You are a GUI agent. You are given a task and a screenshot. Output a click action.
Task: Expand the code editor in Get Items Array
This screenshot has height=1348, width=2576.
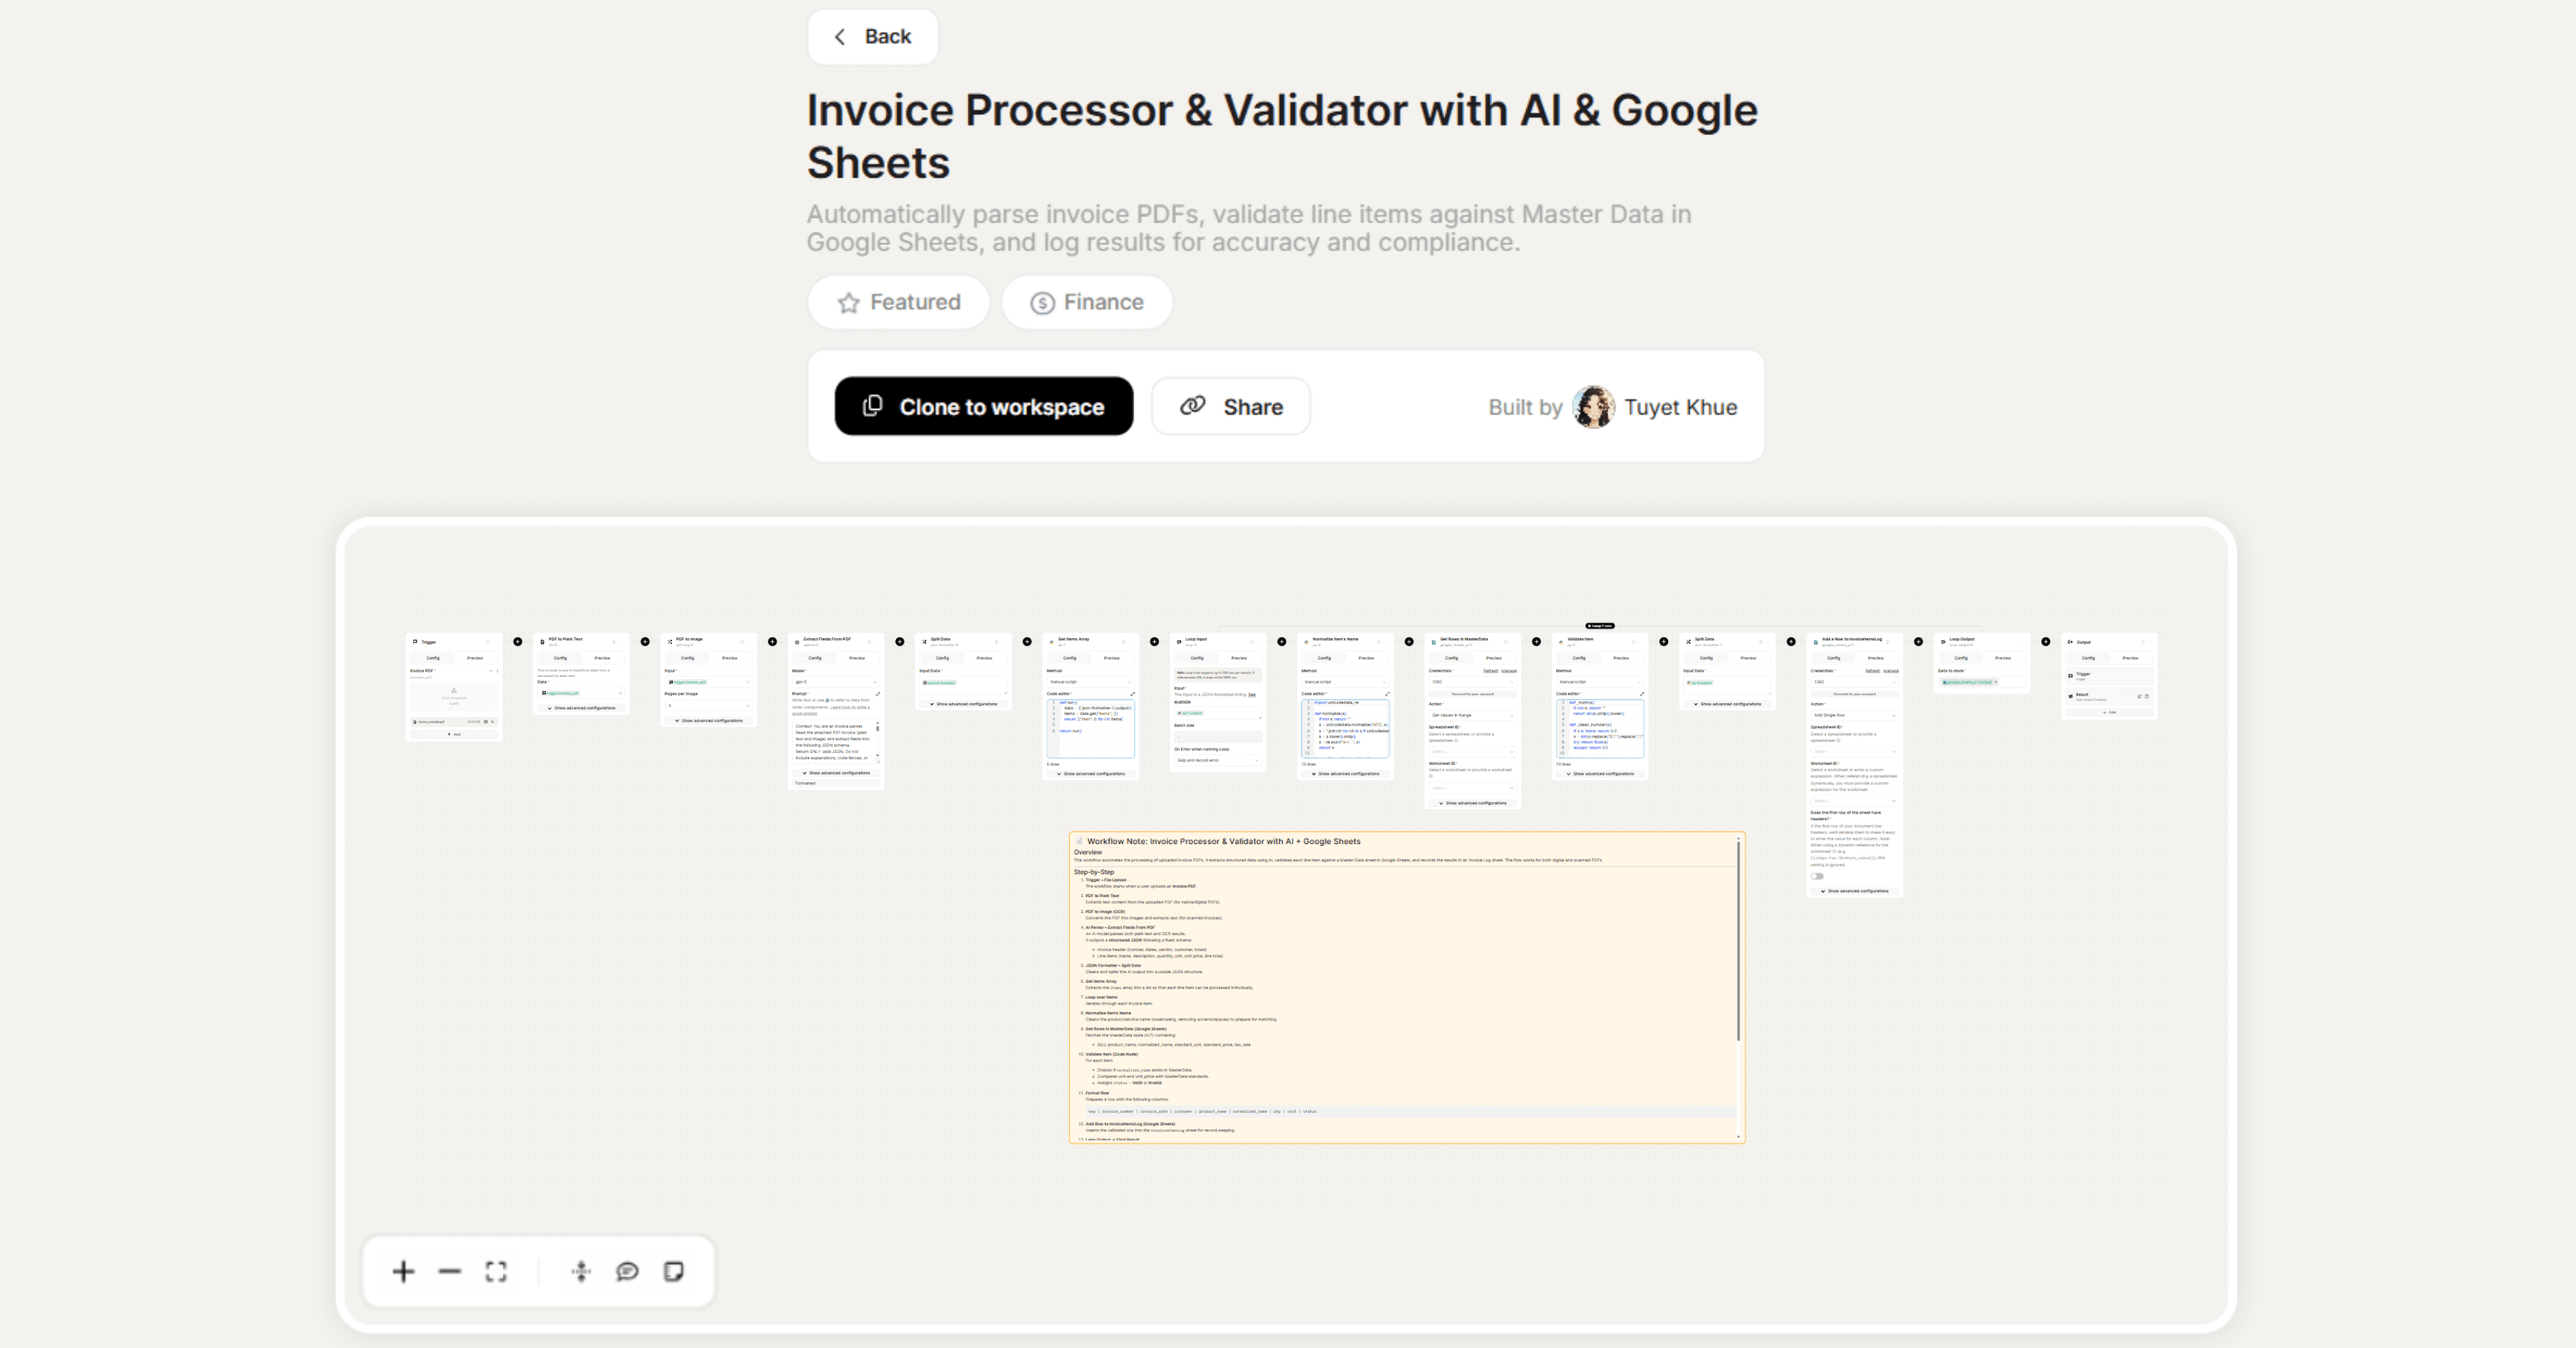[x=1133, y=694]
